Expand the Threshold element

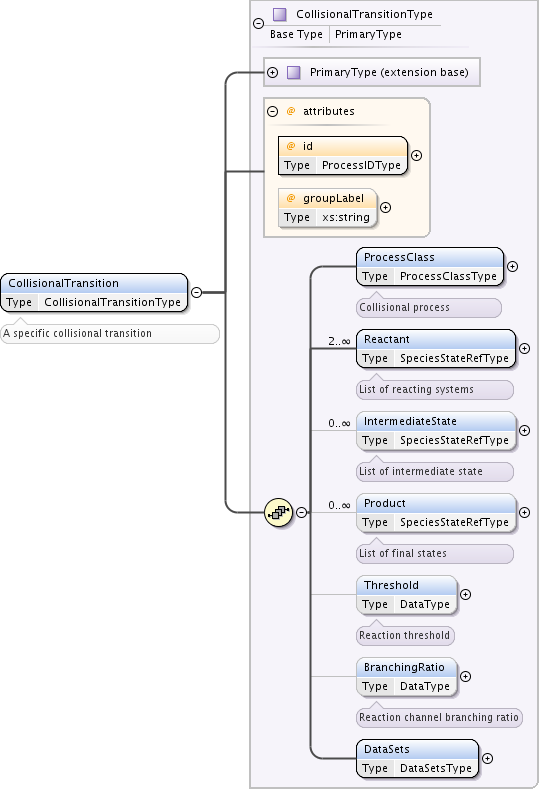pyautogui.click(x=465, y=594)
